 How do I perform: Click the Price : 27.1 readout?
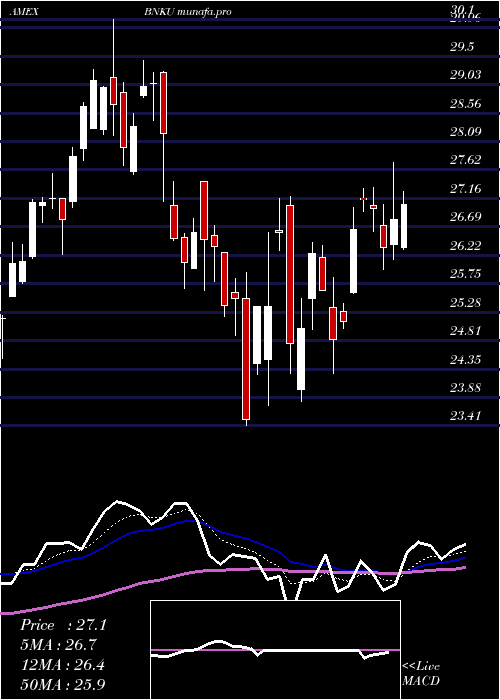pyautogui.click(x=63, y=625)
